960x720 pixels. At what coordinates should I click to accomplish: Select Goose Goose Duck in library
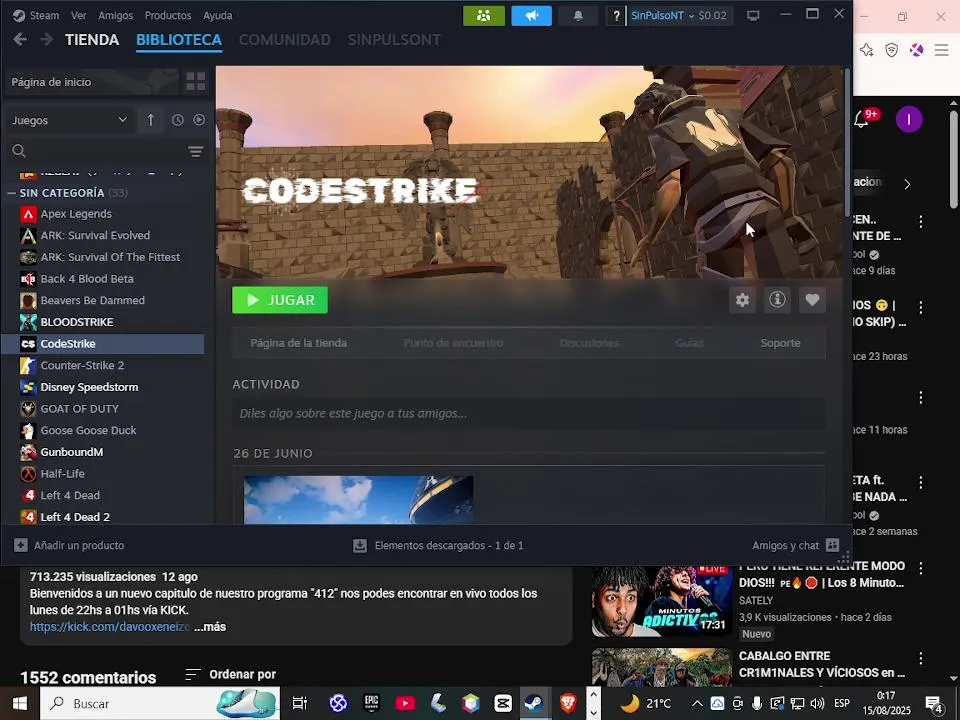pyautogui.click(x=103, y=430)
